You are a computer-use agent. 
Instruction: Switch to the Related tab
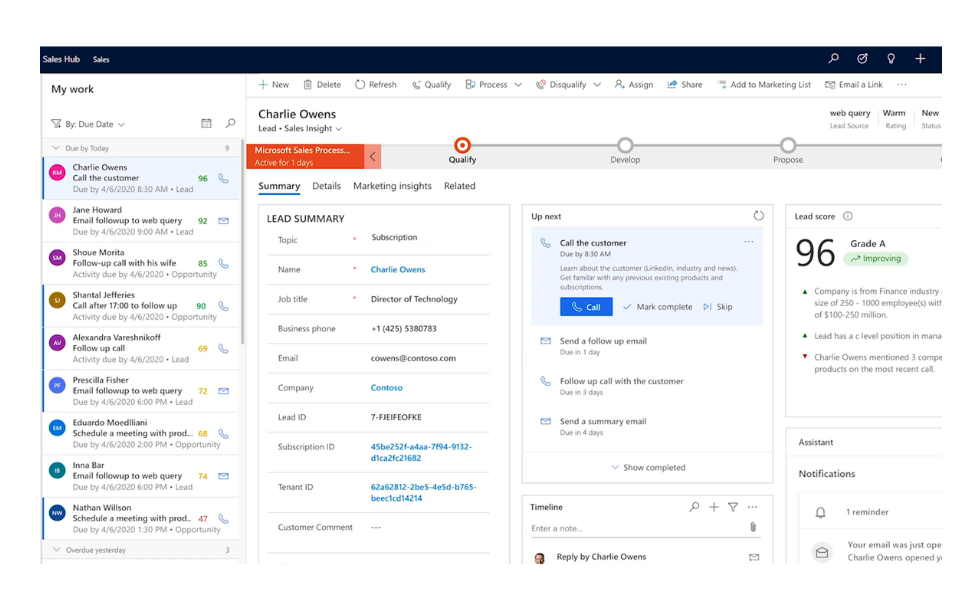tap(460, 186)
